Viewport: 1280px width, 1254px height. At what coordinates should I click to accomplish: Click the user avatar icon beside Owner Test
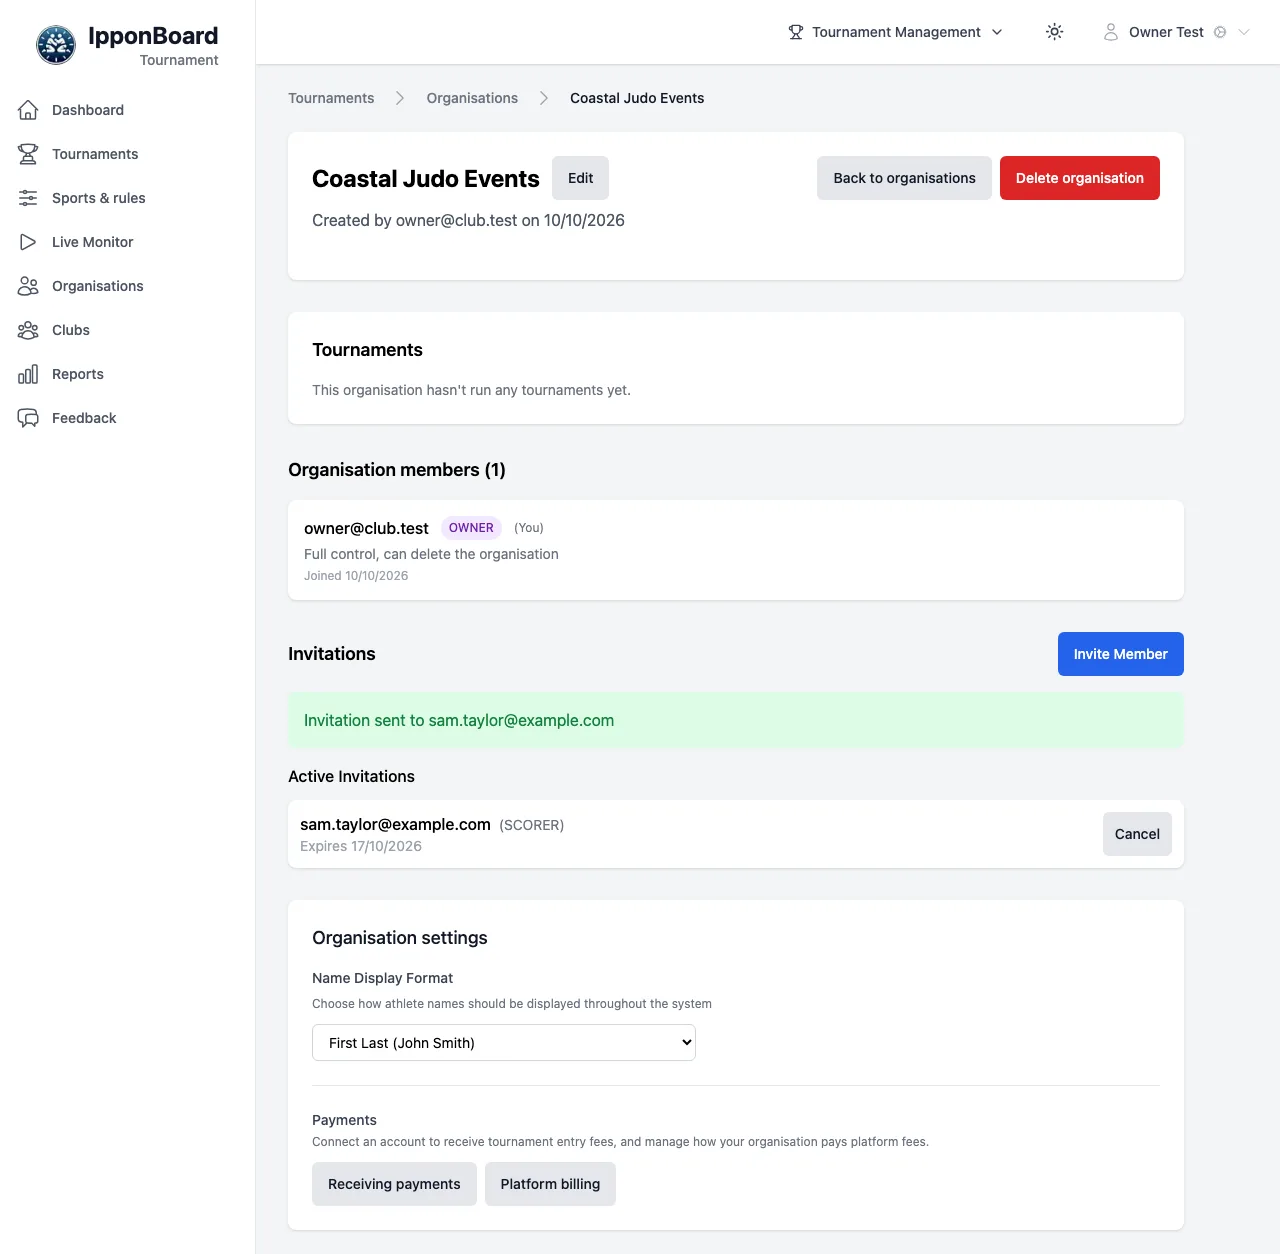point(1111,32)
